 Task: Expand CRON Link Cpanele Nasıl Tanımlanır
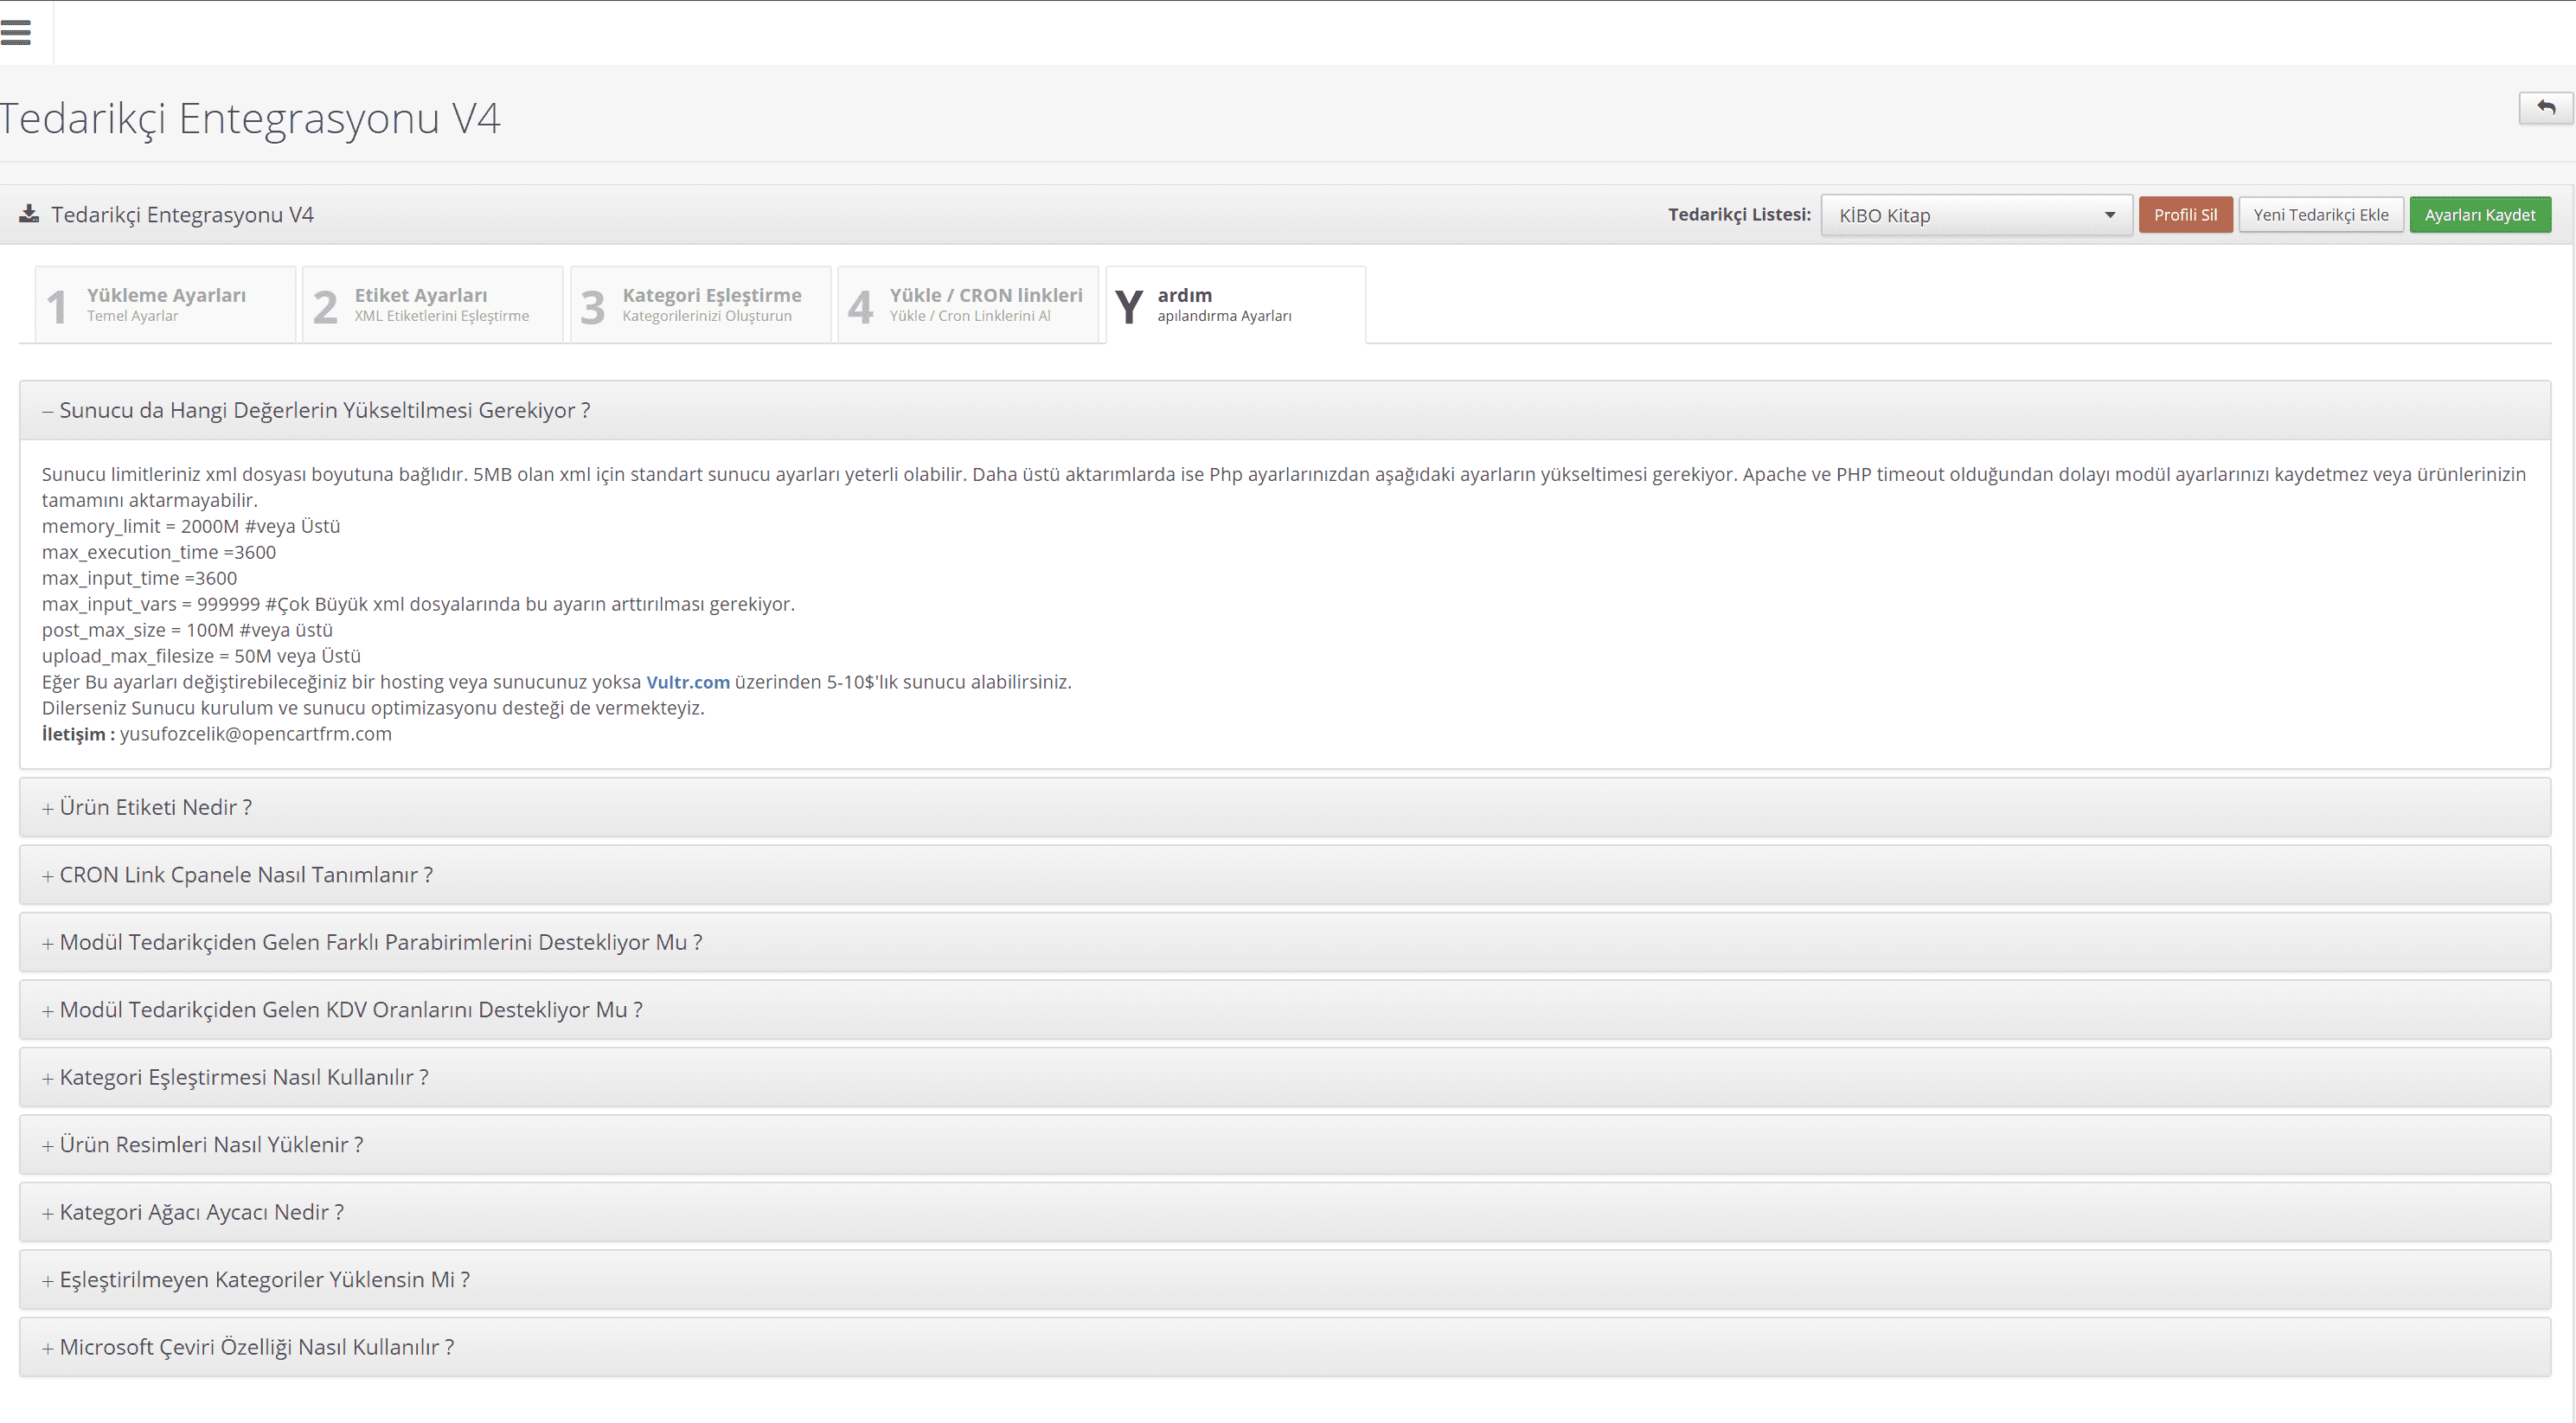1285,875
